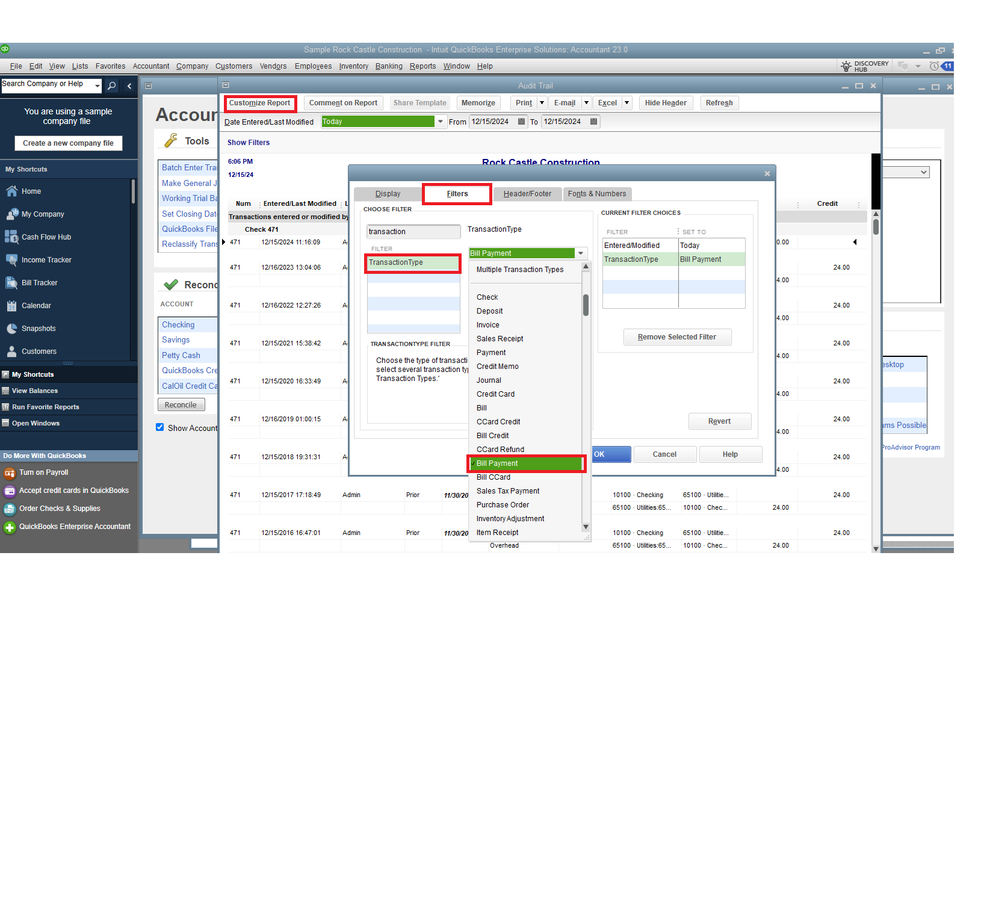Open the search scope dropdown arrow
Screen dimensions: 999x910
(97, 85)
